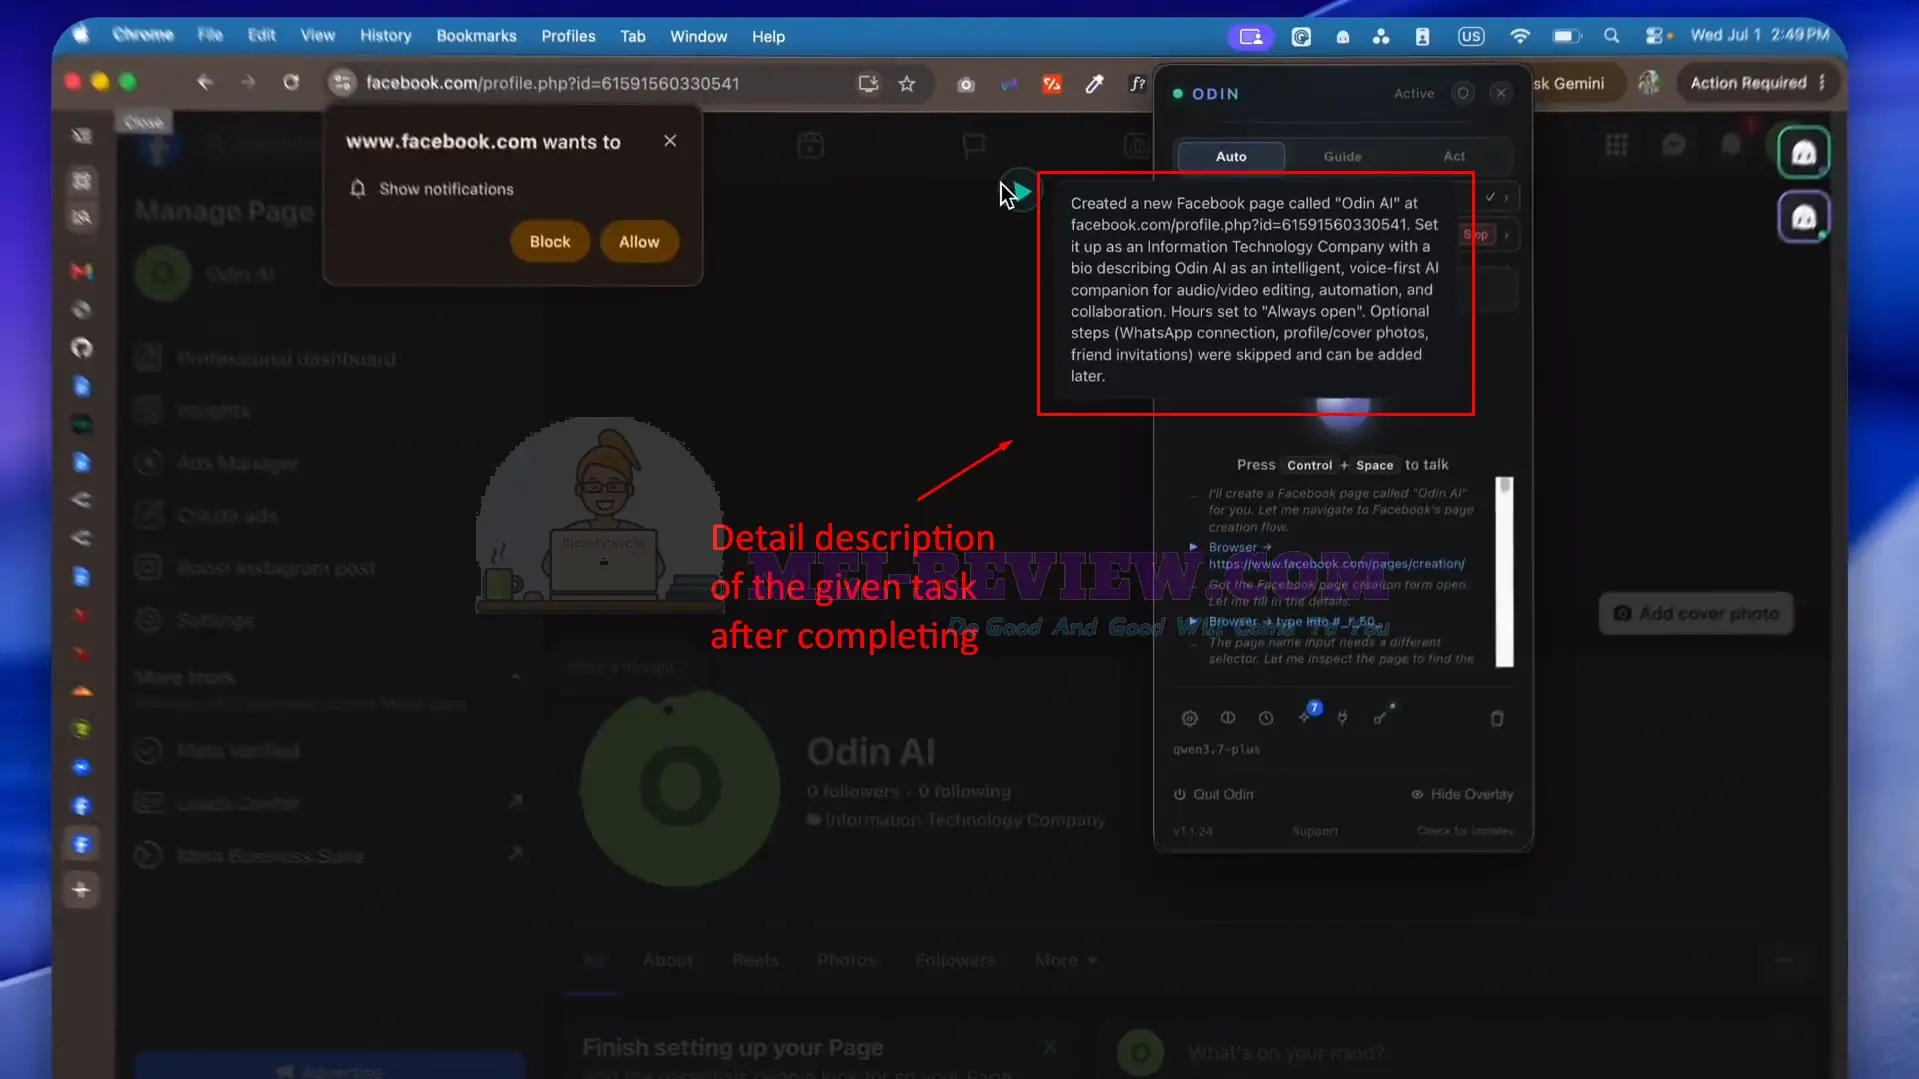This screenshot has width=1919, height=1079.
Task: Open macOS Spotlight search icon
Action: click(1611, 36)
